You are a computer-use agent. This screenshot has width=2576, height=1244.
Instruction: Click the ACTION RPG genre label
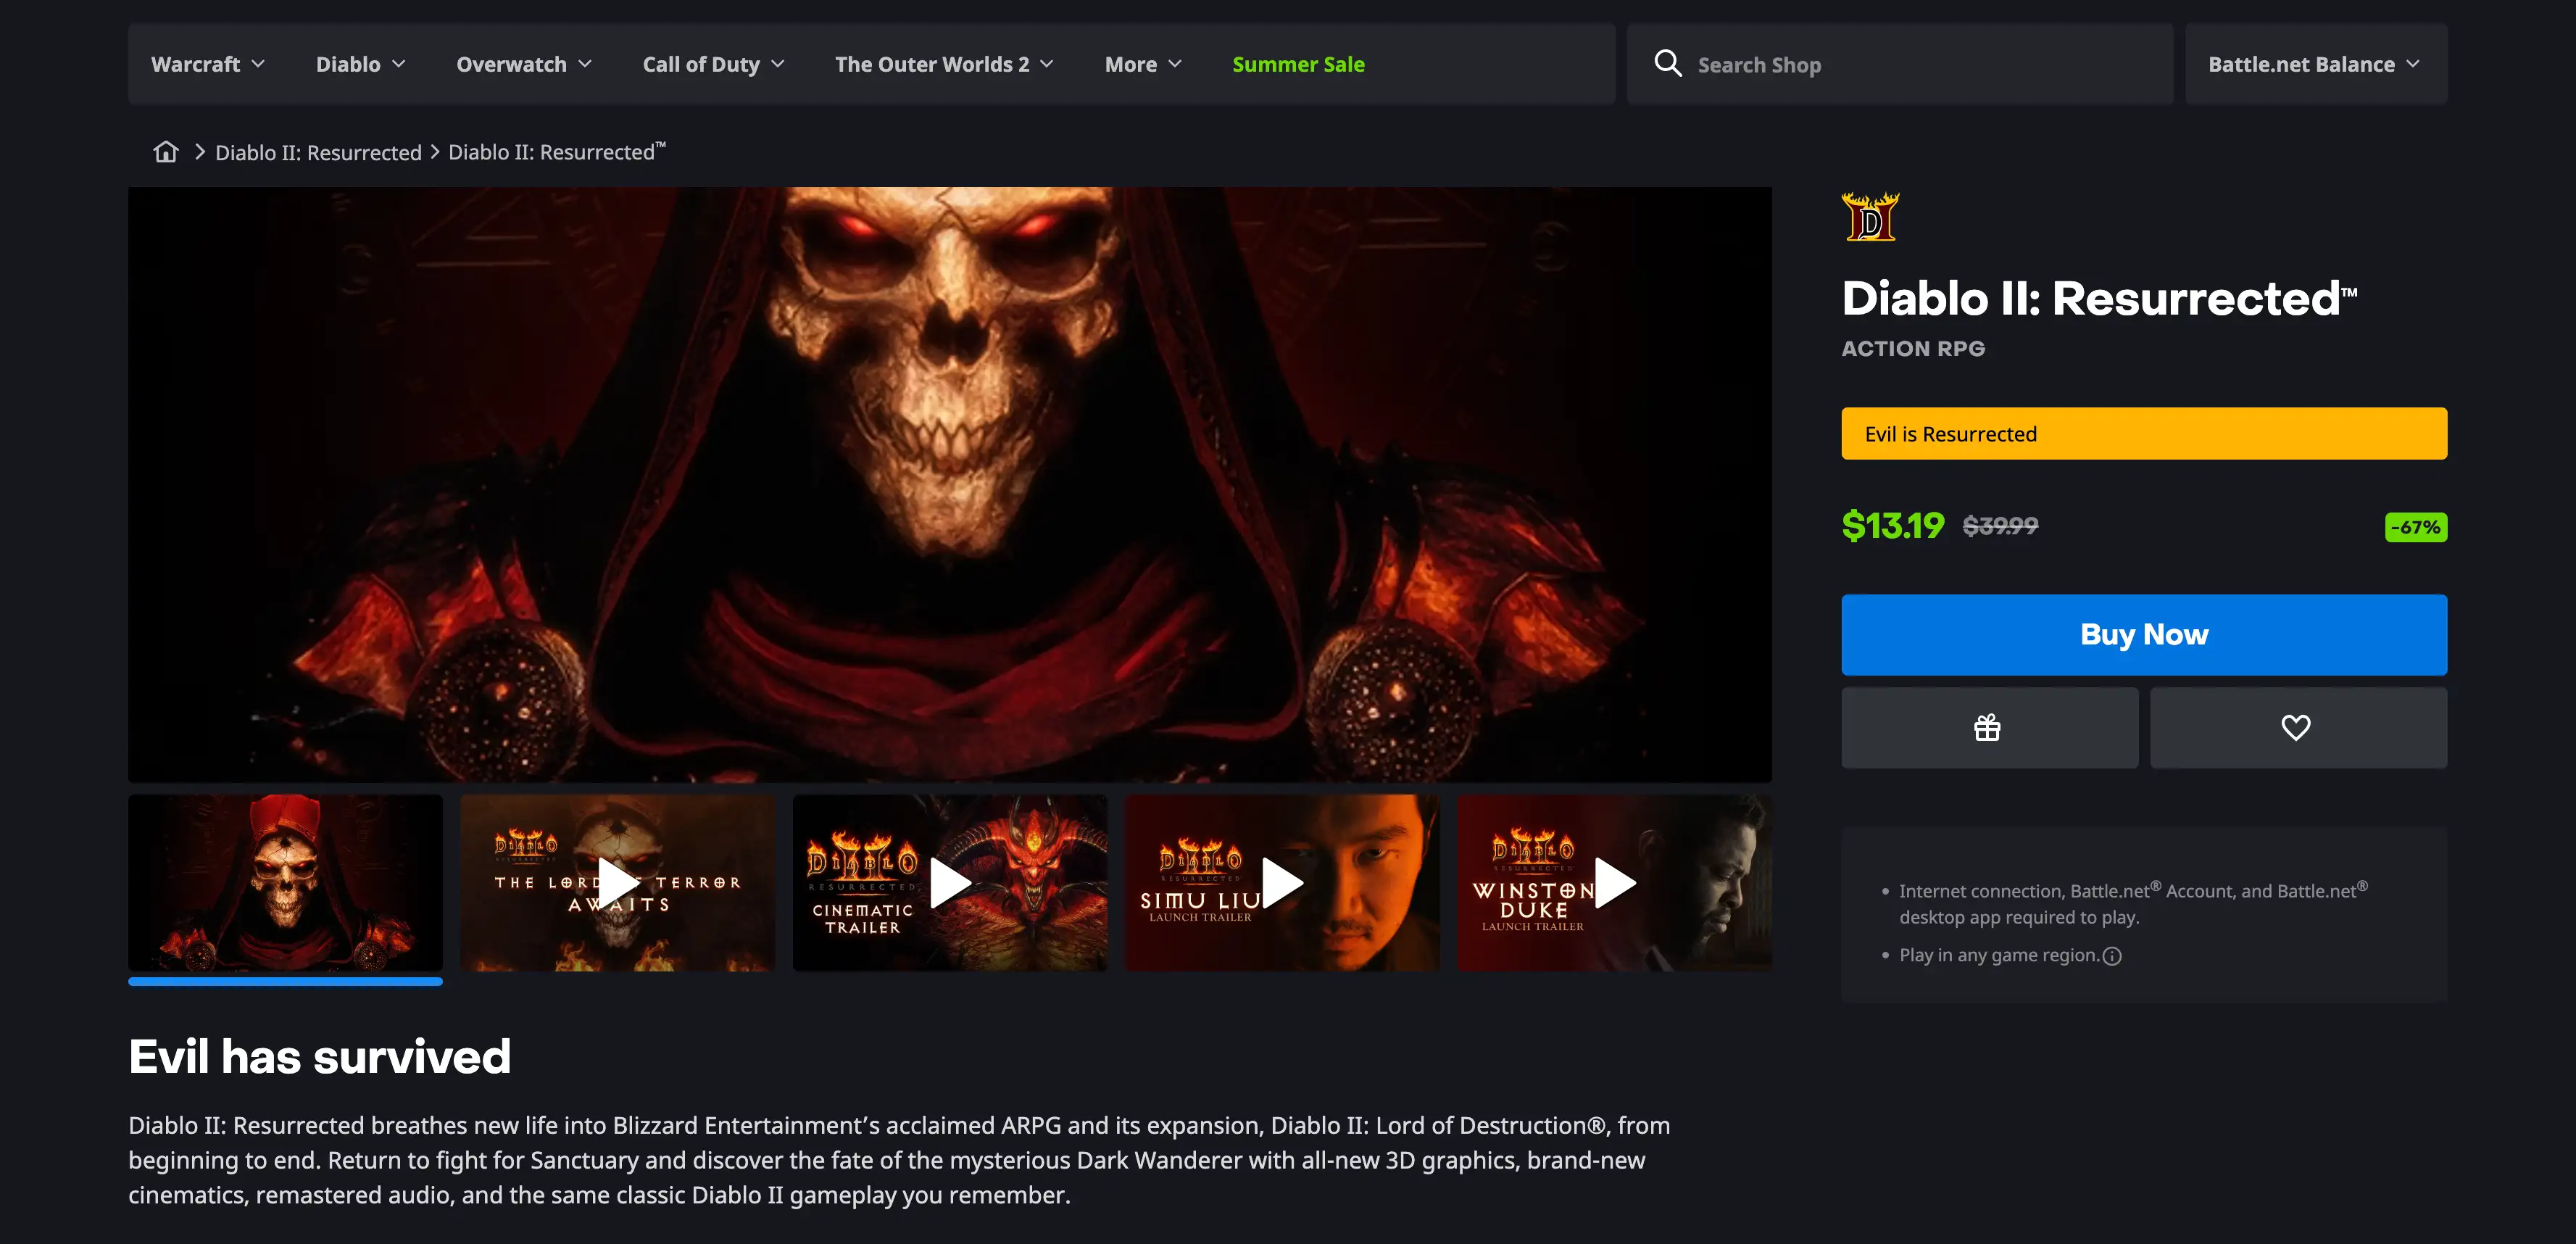coord(1913,349)
